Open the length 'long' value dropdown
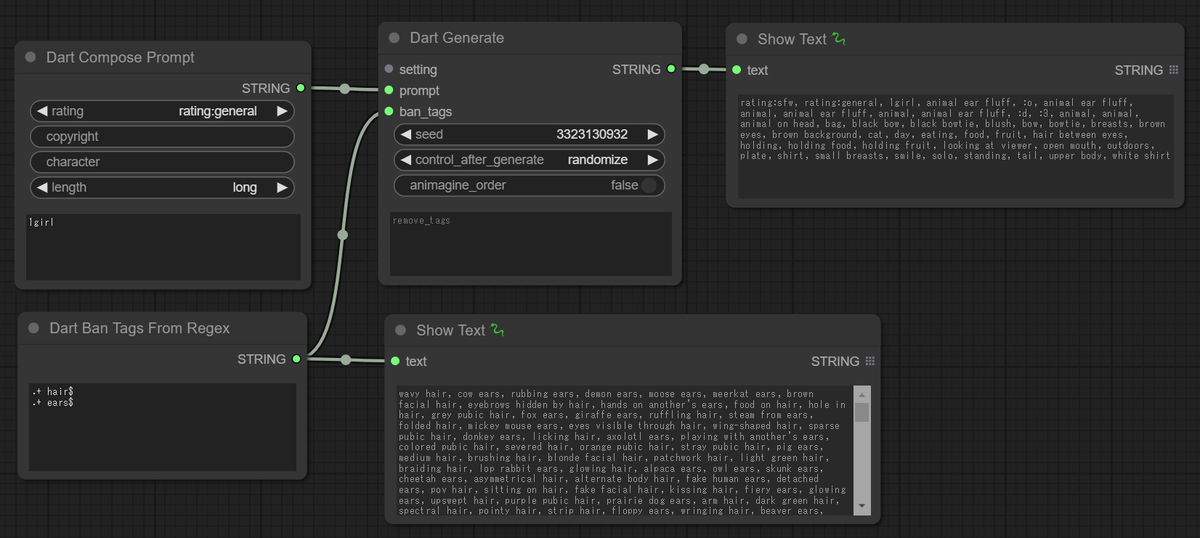The width and height of the screenshot is (1200, 538). 245,187
